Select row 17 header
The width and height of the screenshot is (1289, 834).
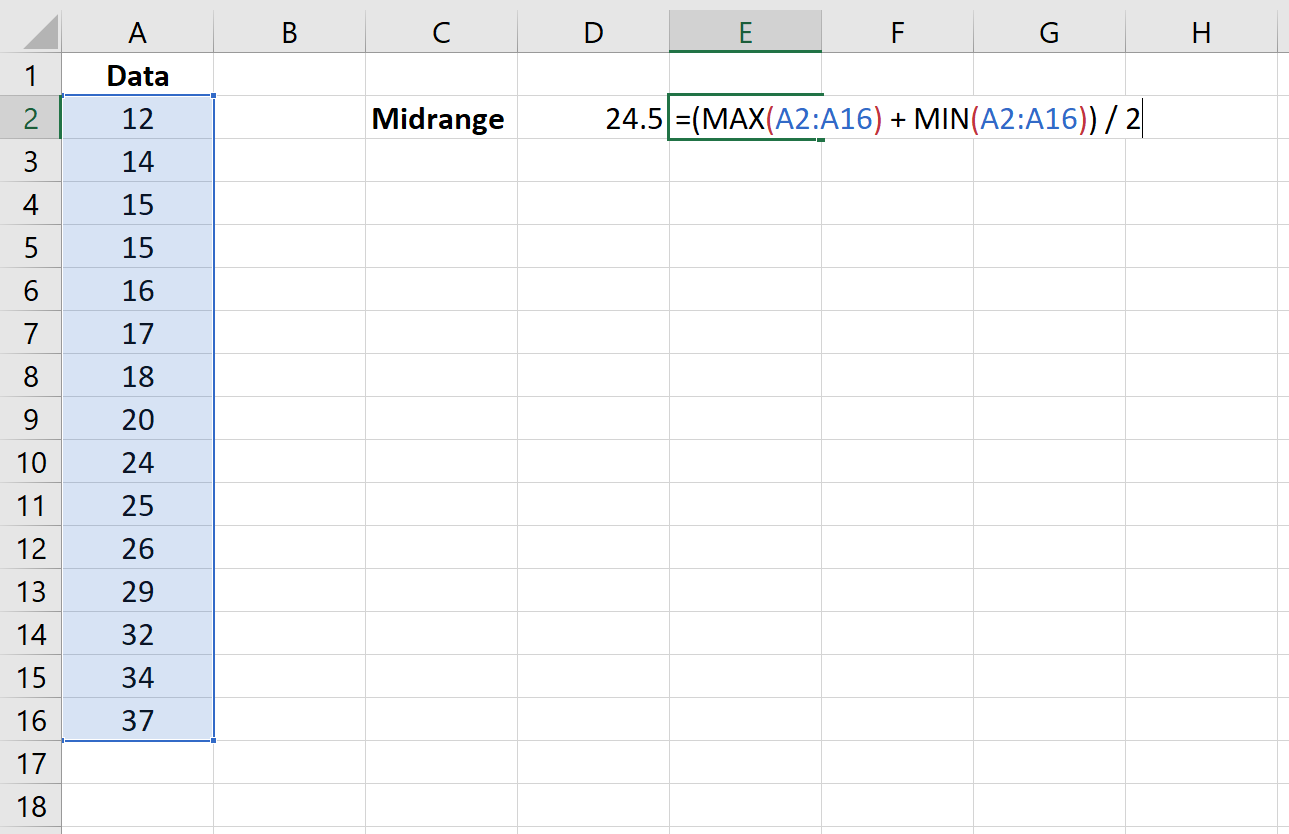tap(31, 763)
